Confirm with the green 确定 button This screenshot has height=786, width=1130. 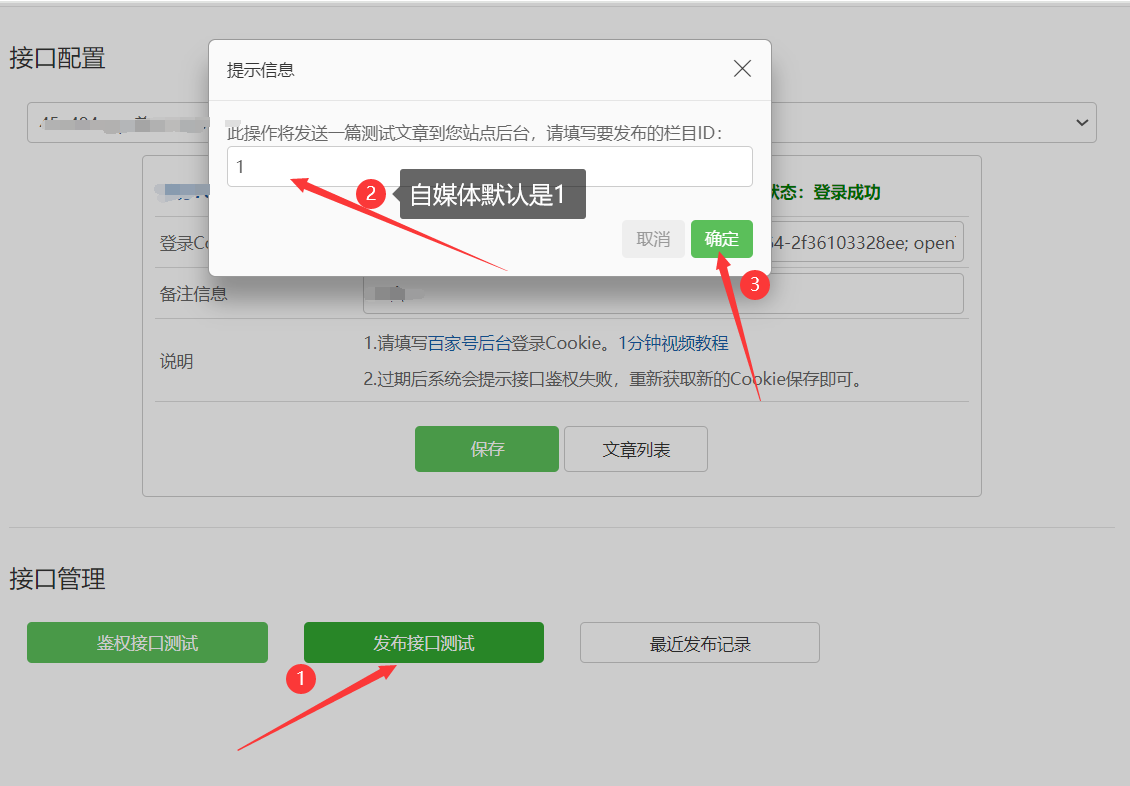(721, 239)
